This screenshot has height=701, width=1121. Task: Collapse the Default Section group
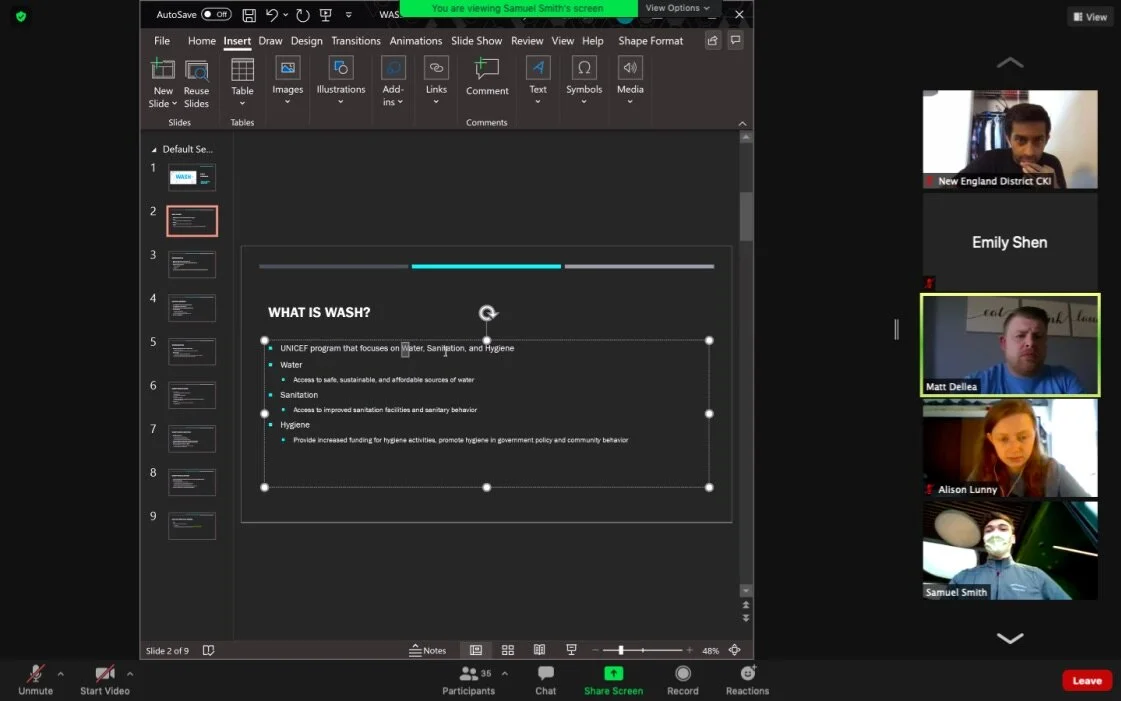pyautogui.click(x=154, y=149)
